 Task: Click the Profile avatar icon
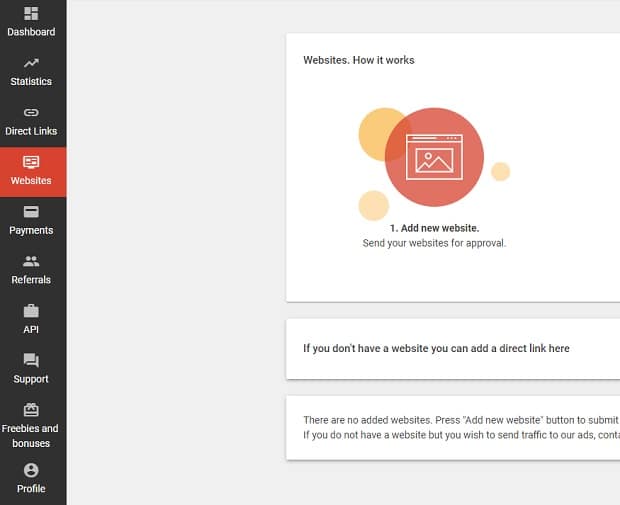31,470
